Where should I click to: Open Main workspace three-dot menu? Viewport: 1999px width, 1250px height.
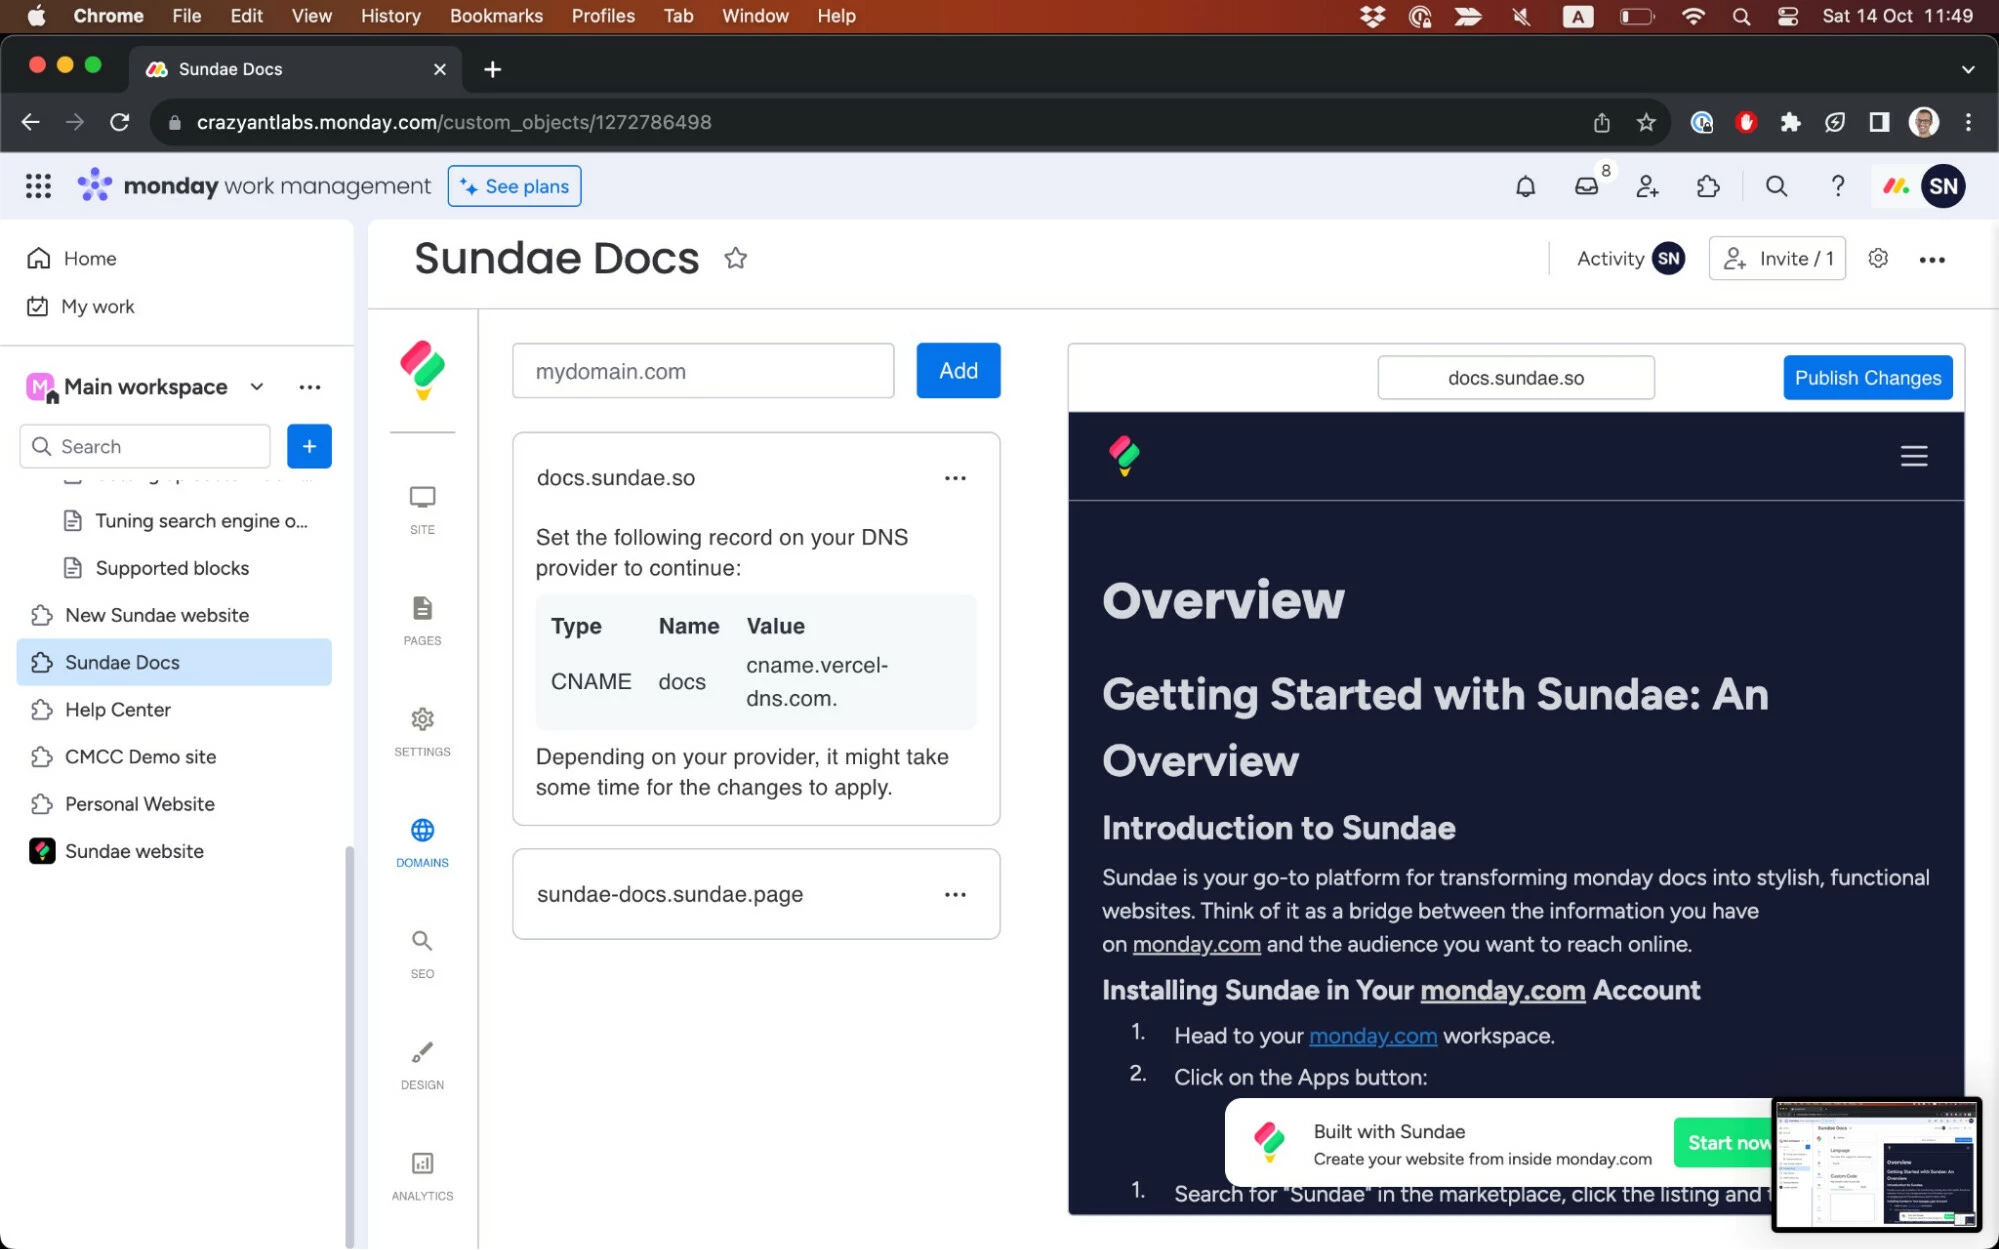point(310,387)
